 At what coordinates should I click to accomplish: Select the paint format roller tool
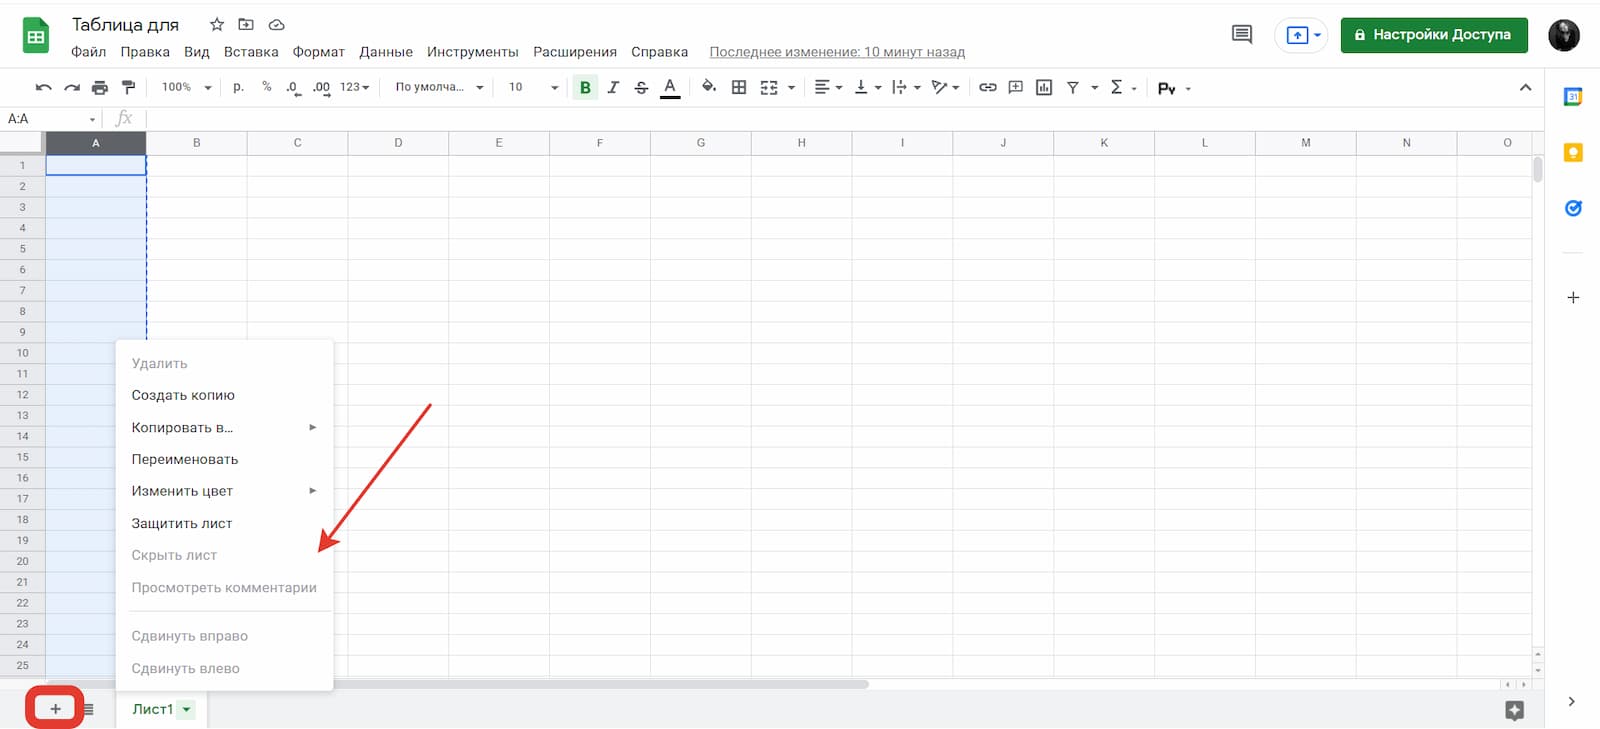[x=128, y=88]
